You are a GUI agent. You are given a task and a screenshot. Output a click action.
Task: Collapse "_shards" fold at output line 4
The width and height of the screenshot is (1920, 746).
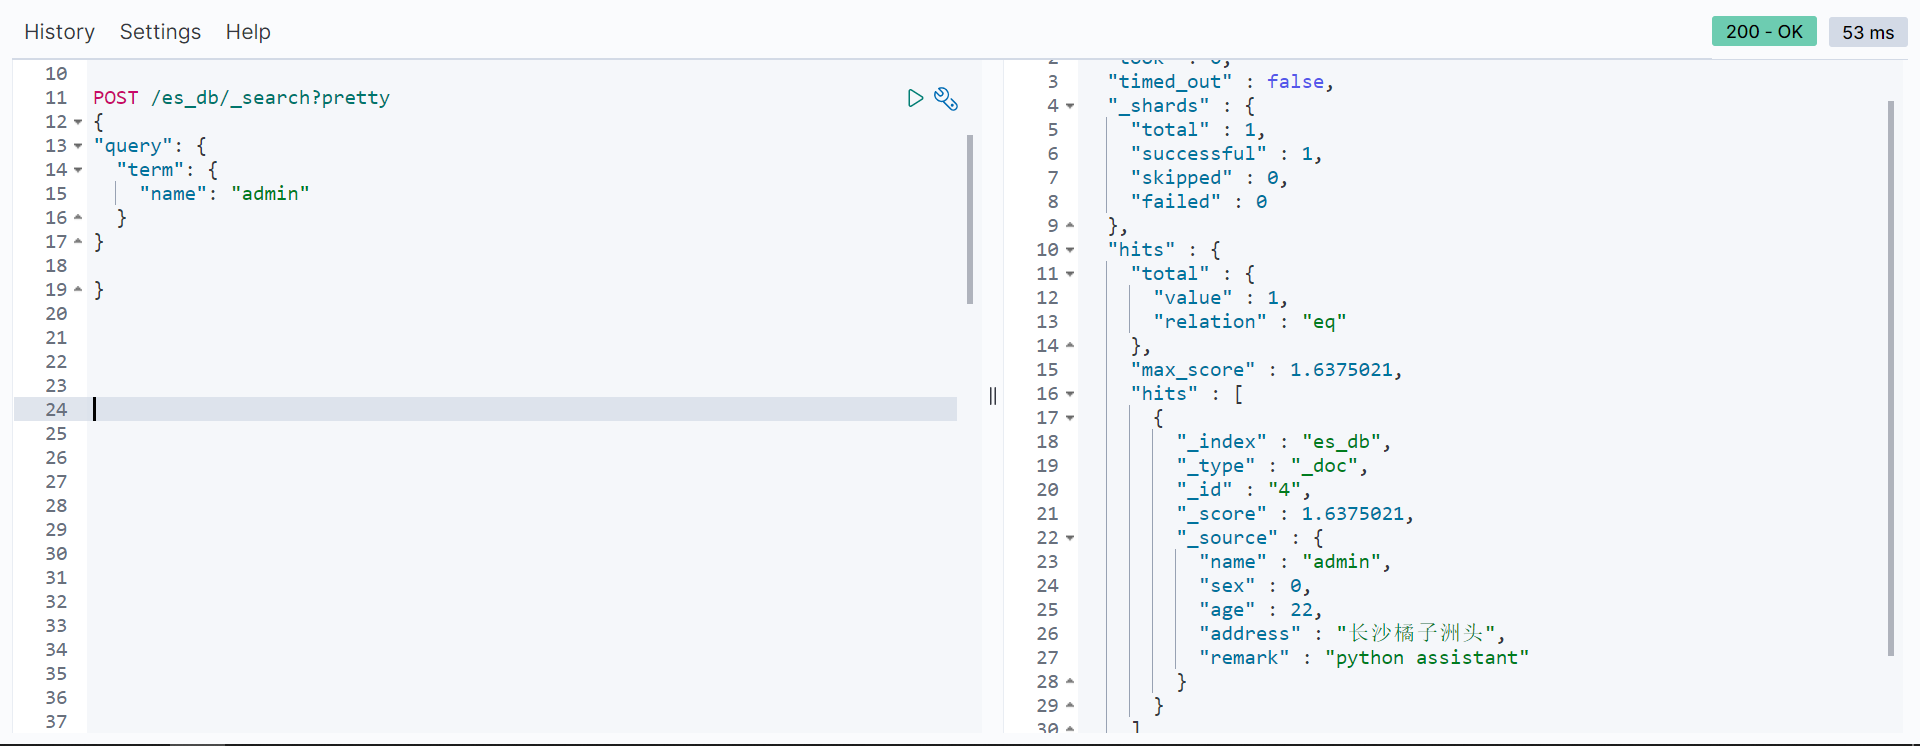tap(1070, 106)
